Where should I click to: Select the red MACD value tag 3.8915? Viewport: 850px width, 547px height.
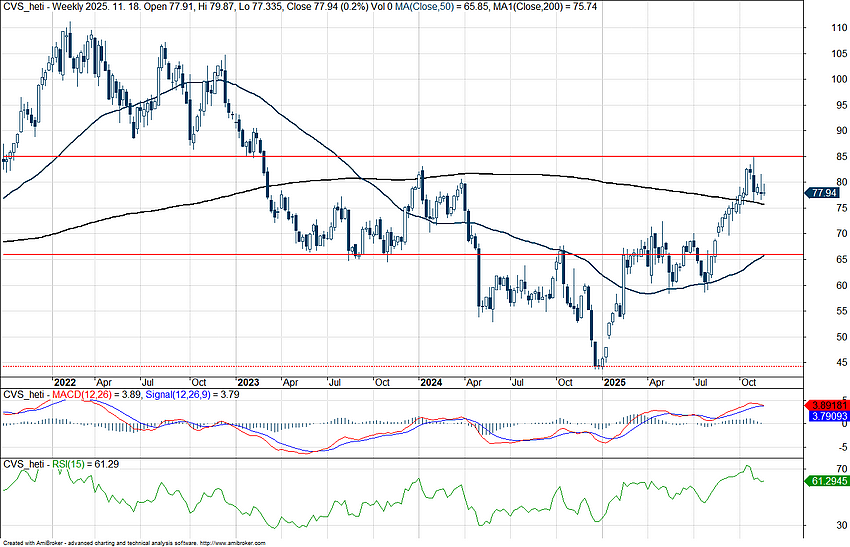(x=825, y=405)
